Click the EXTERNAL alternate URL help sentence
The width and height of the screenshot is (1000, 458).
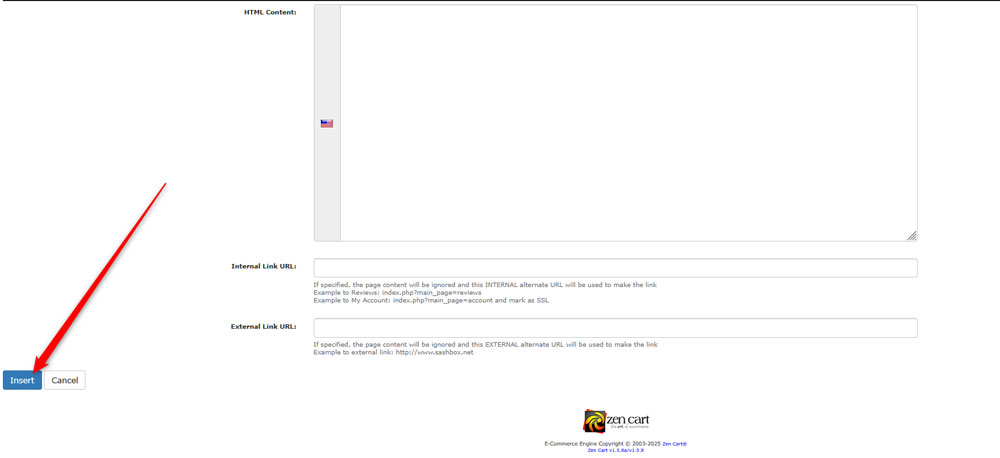pyautogui.click(x=485, y=344)
